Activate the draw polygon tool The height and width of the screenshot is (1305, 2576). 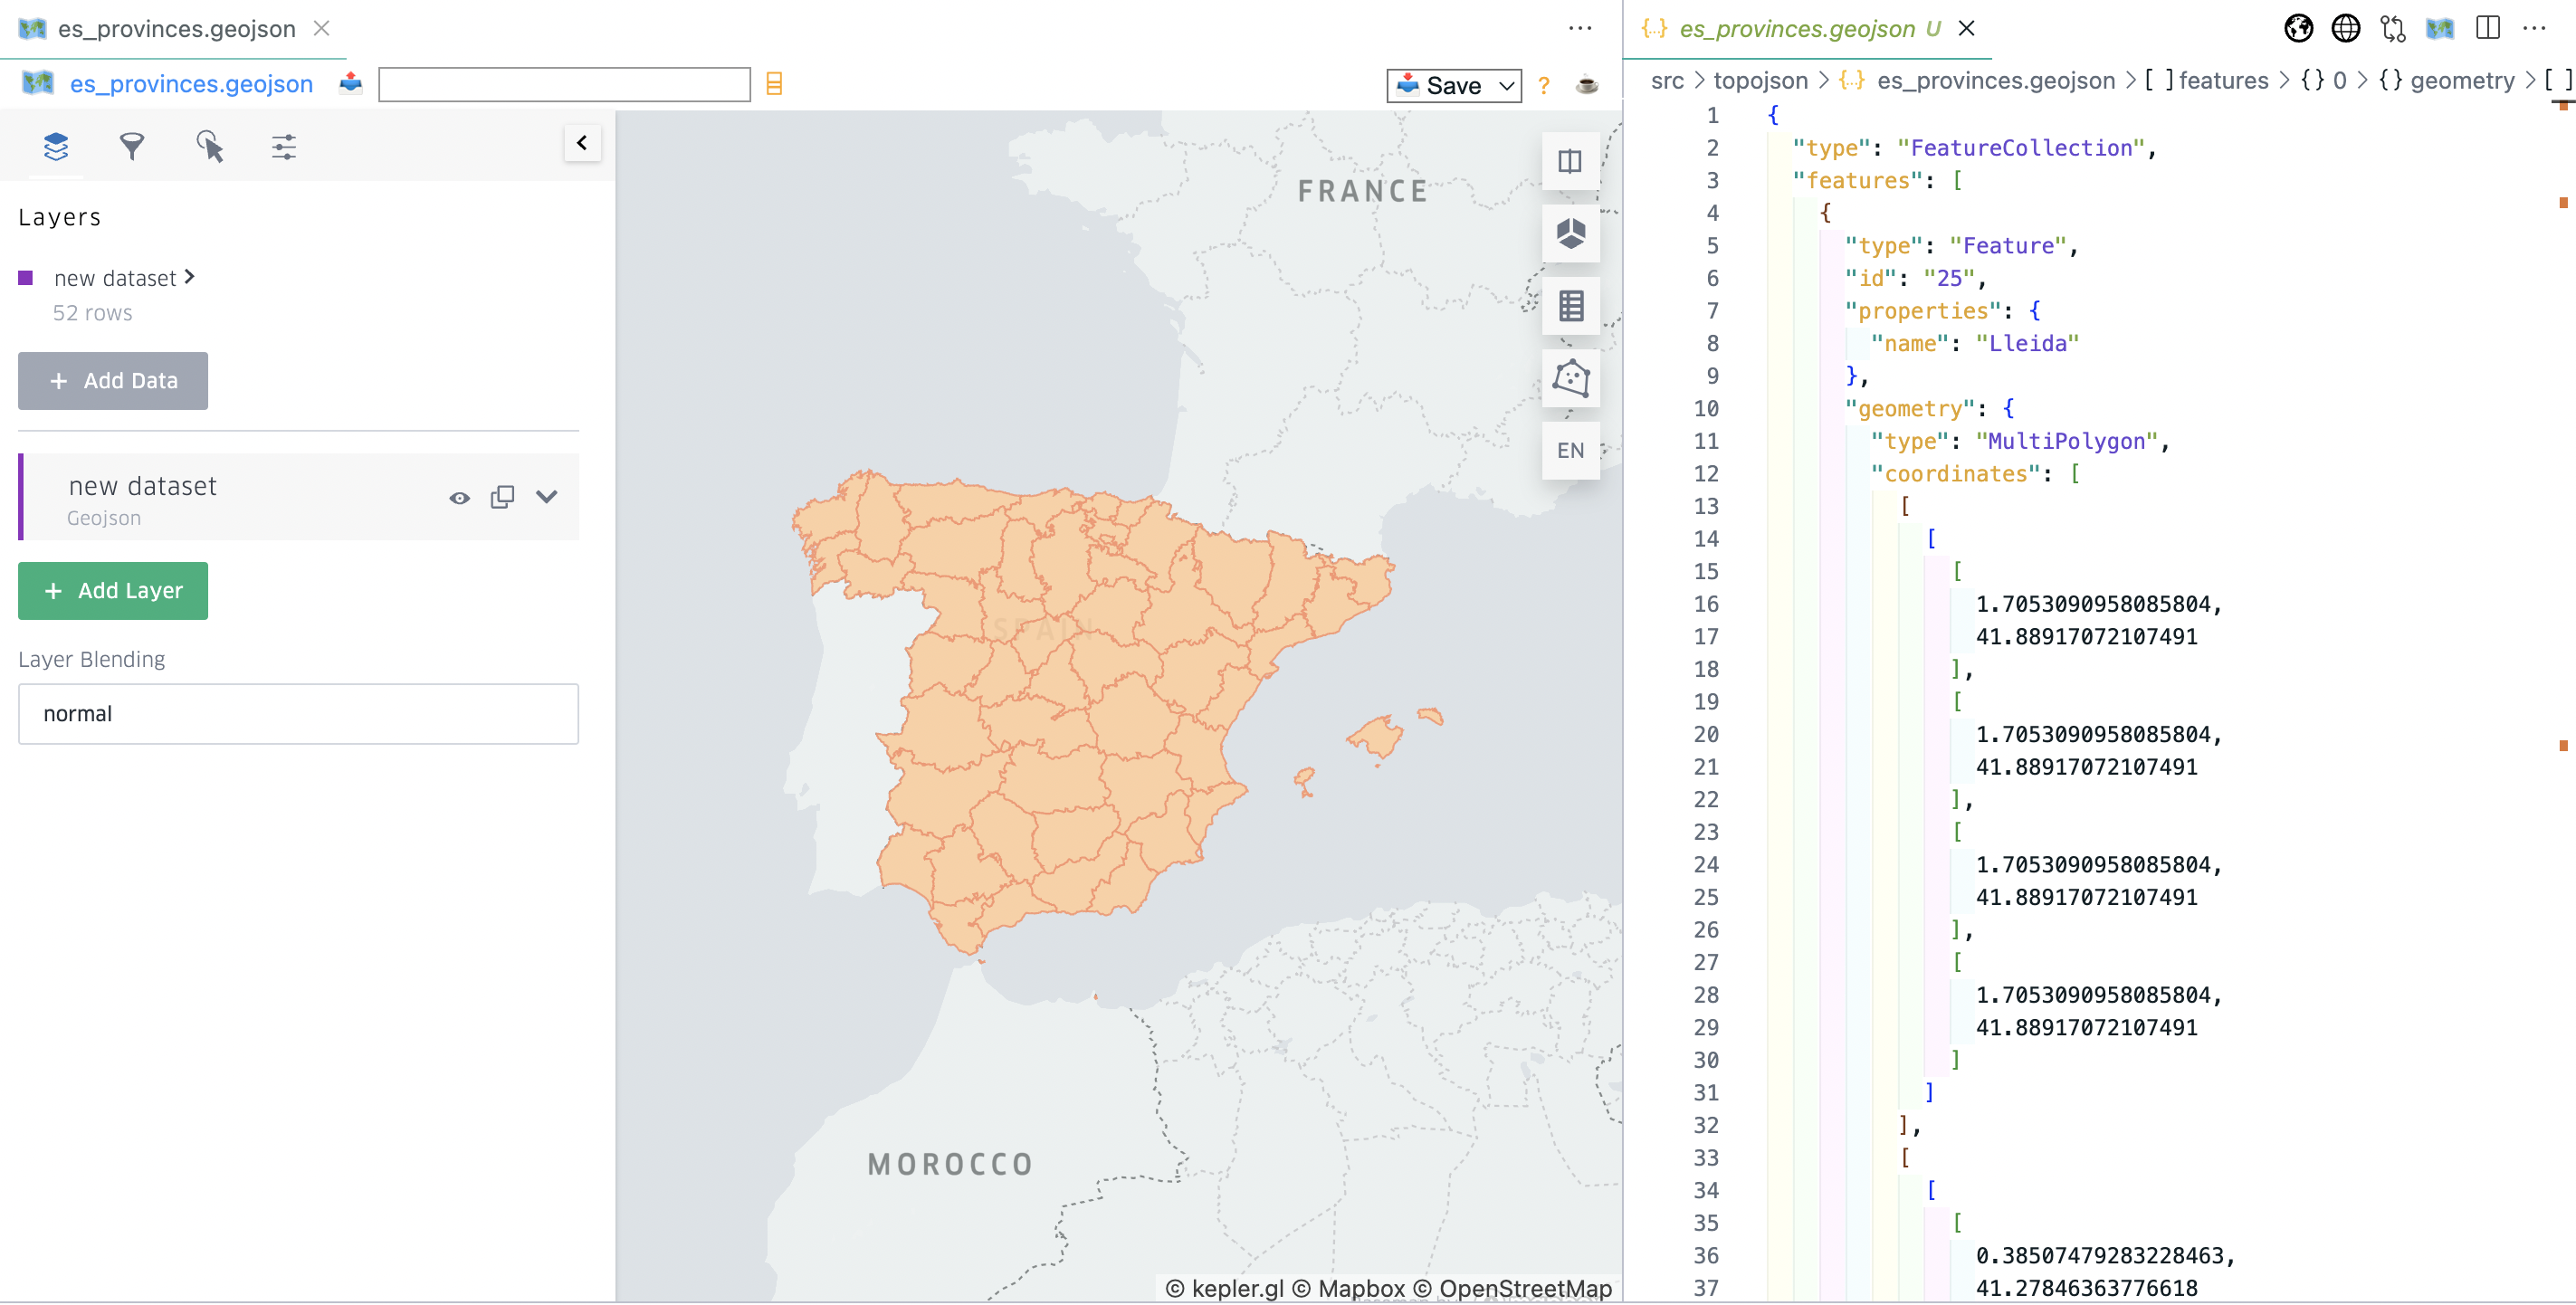tap(1570, 378)
